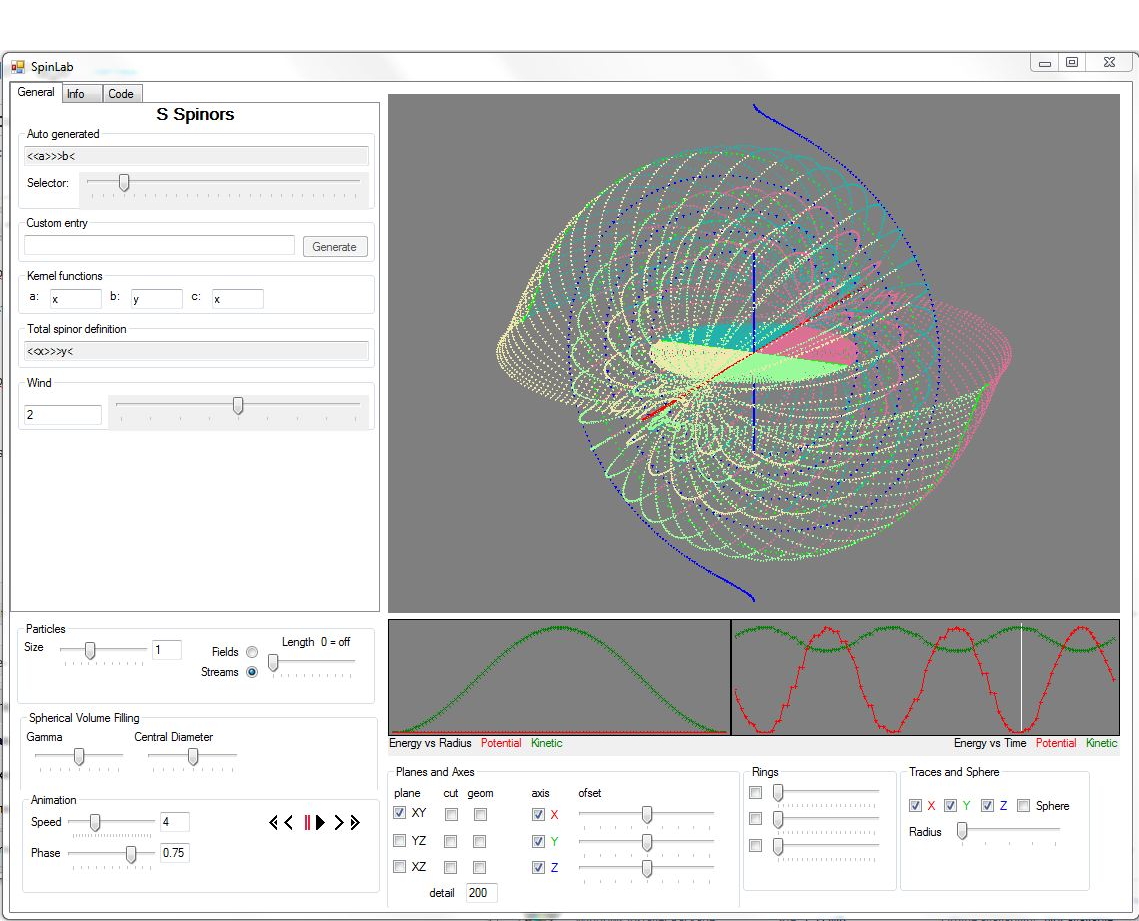Disable the Z axis checkbox
The width and height of the screenshot is (1139, 921).
click(x=539, y=868)
